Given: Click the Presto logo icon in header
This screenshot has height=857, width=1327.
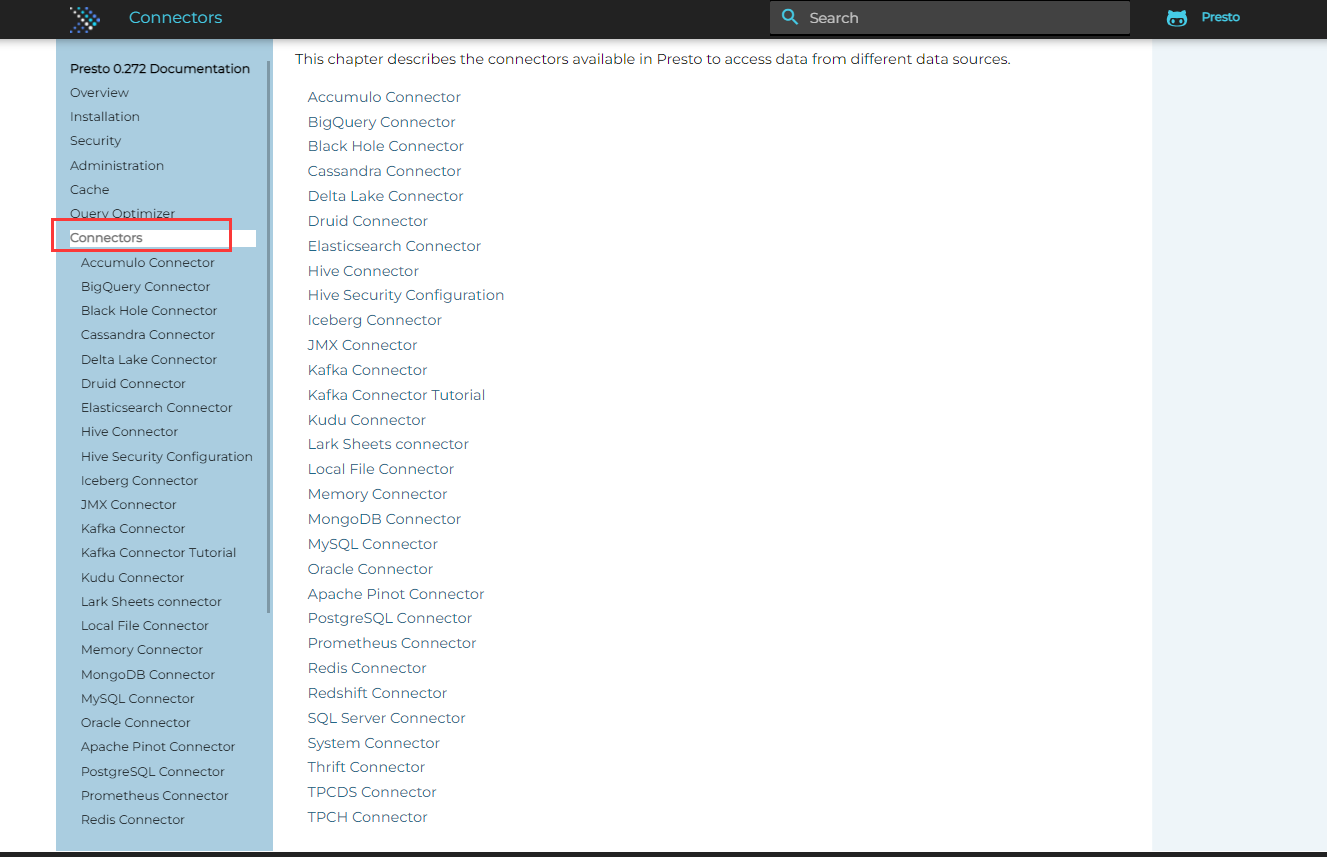Looking at the screenshot, I should tap(85, 18).
